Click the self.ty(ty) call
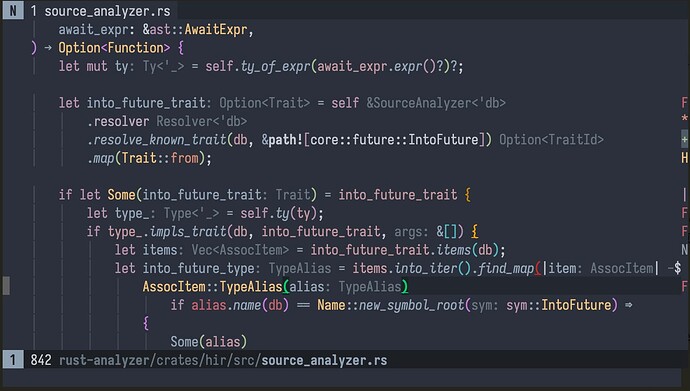 [279, 213]
